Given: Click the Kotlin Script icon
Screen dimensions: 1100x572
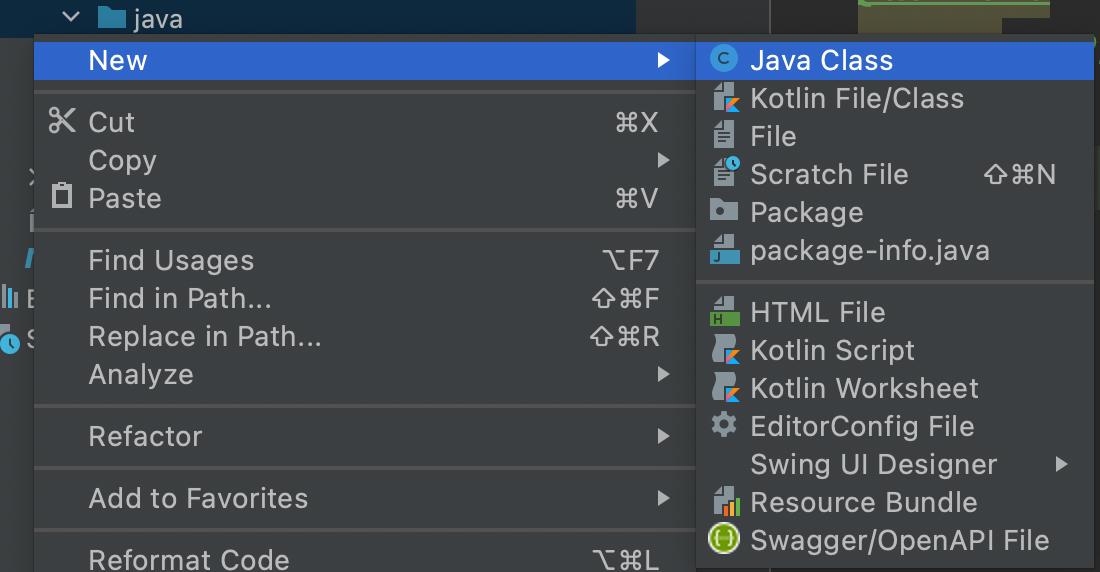Looking at the screenshot, I should click(725, 349).
